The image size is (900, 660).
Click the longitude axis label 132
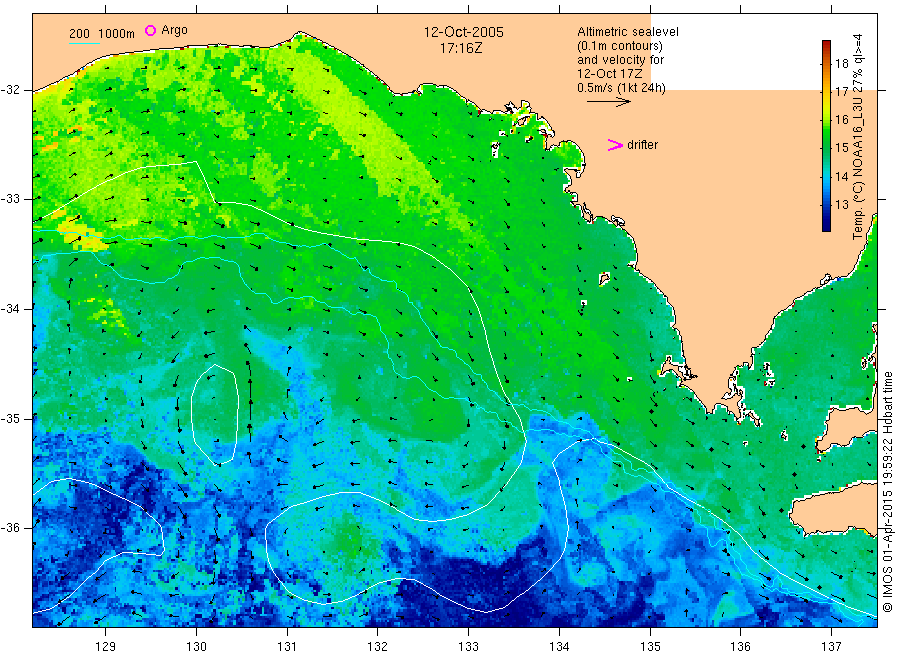(378, 647)
